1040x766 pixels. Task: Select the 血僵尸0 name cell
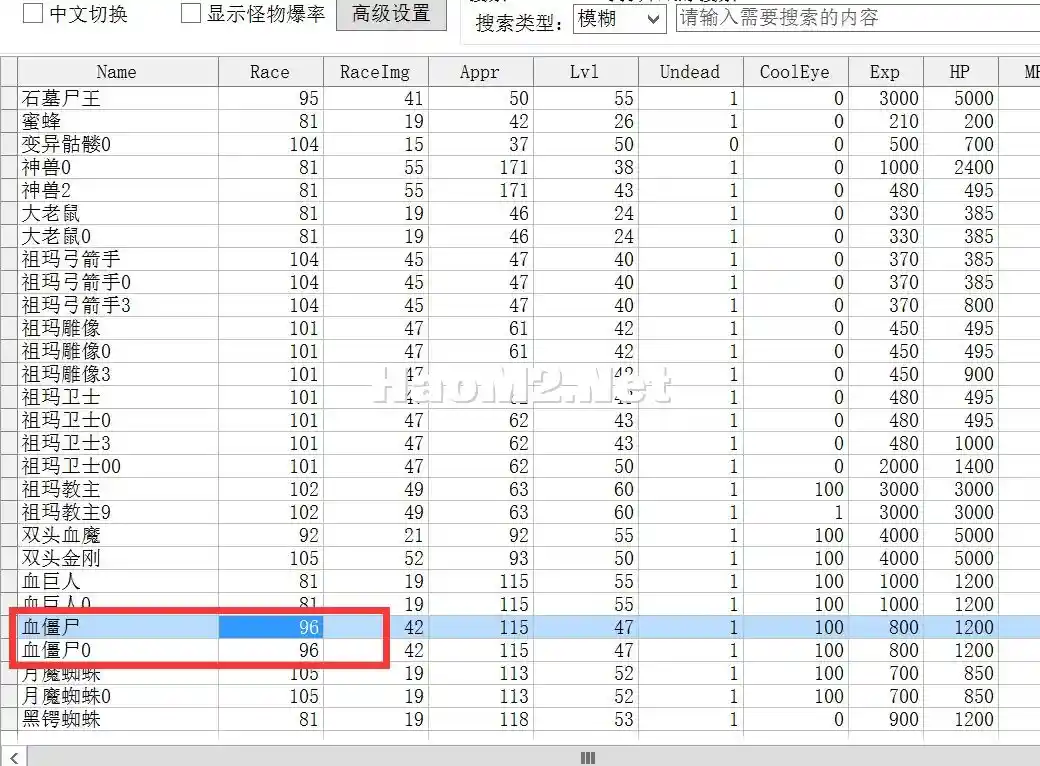117,650
